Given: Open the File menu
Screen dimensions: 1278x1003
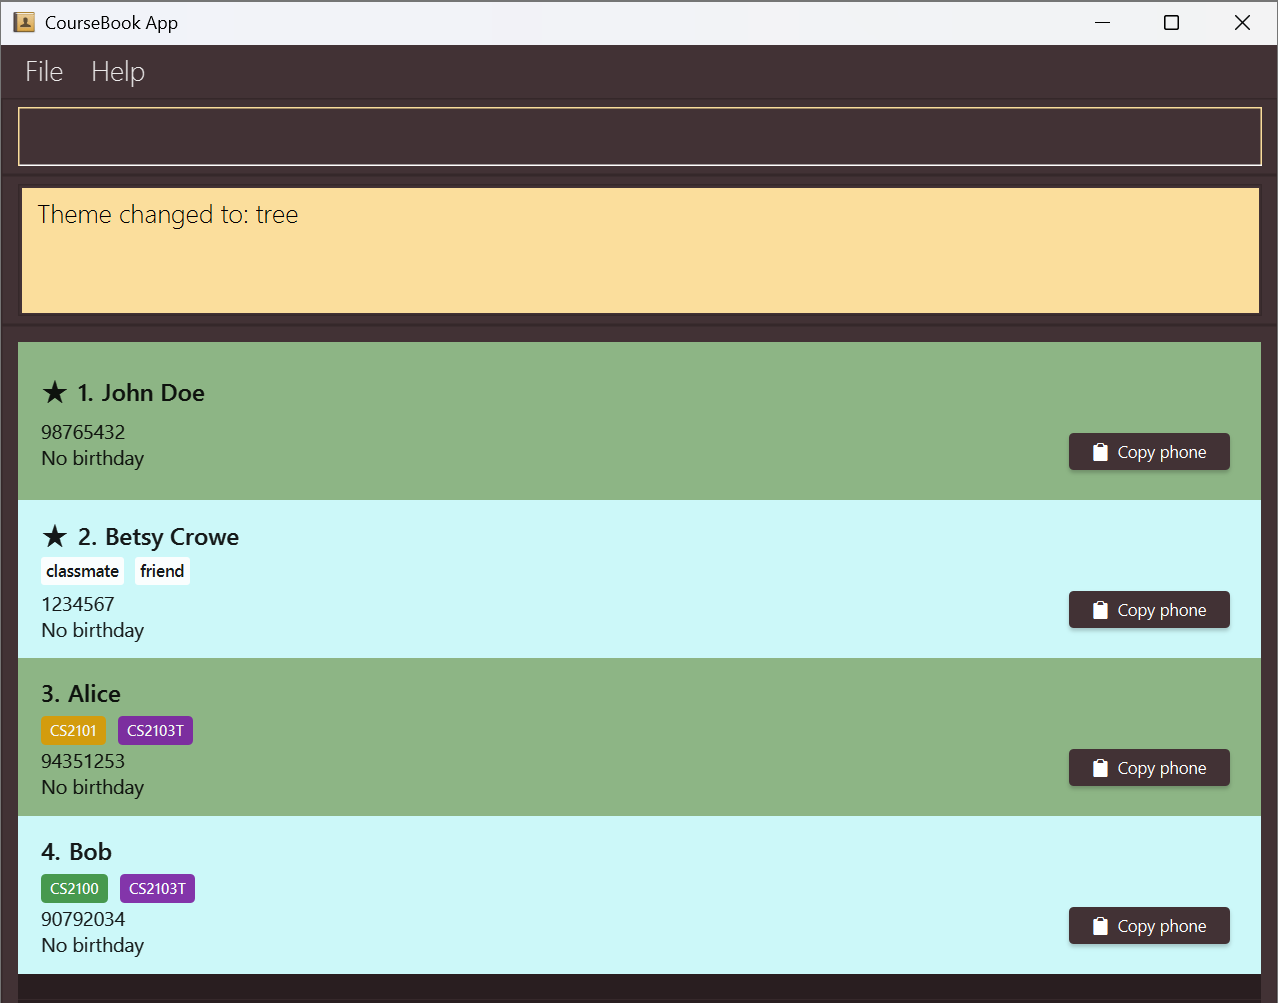Looking at the screenshot, I should pos(44,72).
